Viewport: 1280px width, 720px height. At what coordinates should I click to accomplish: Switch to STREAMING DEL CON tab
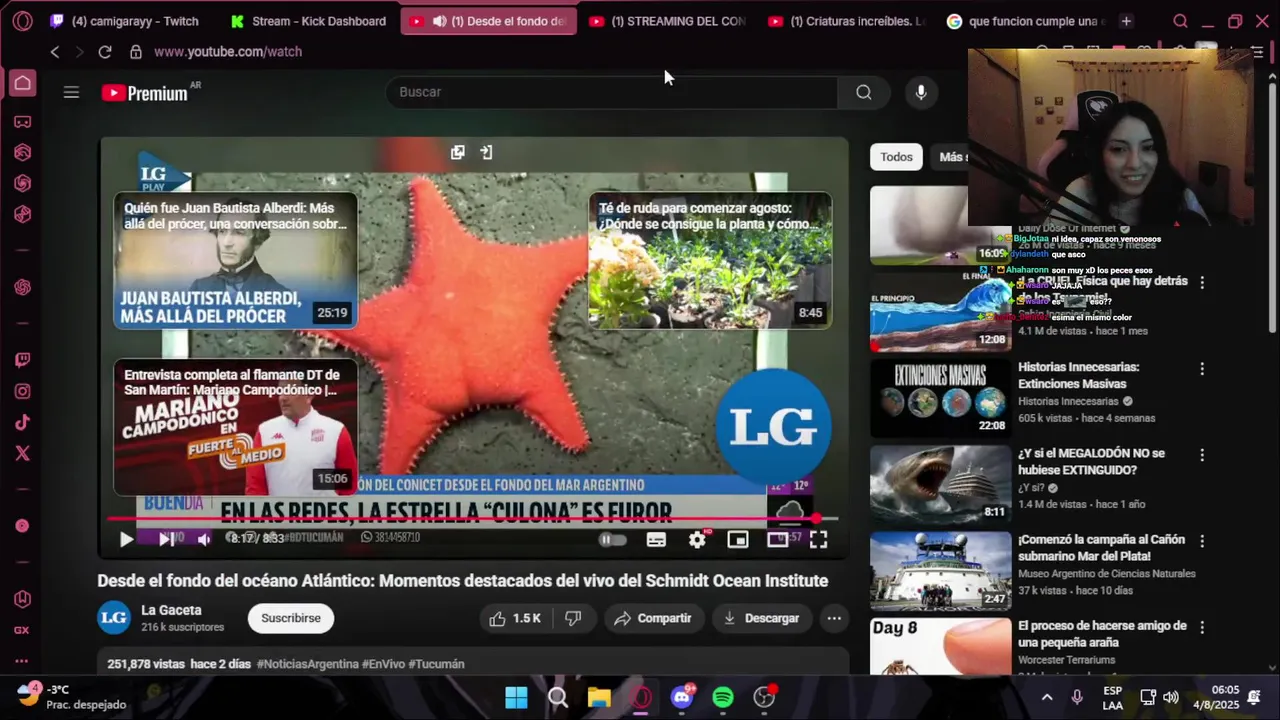pos(667,21)
